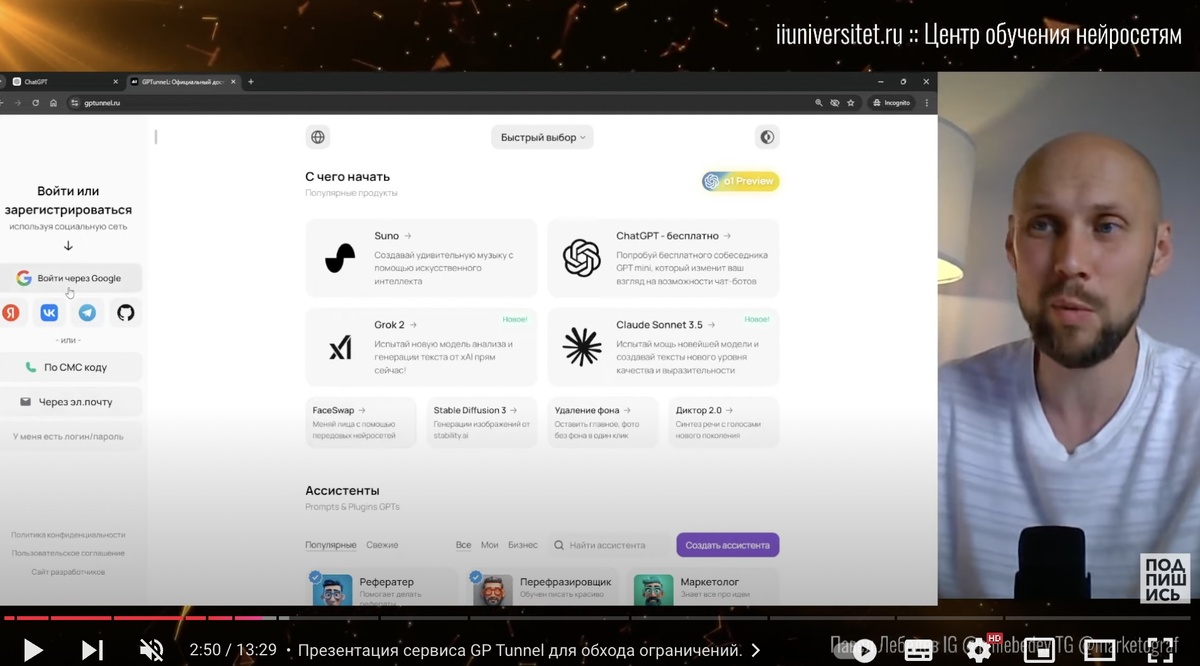Click the Telegram login icon
Viewport: 1200px width, 666px height.
[x=88, y=313]
